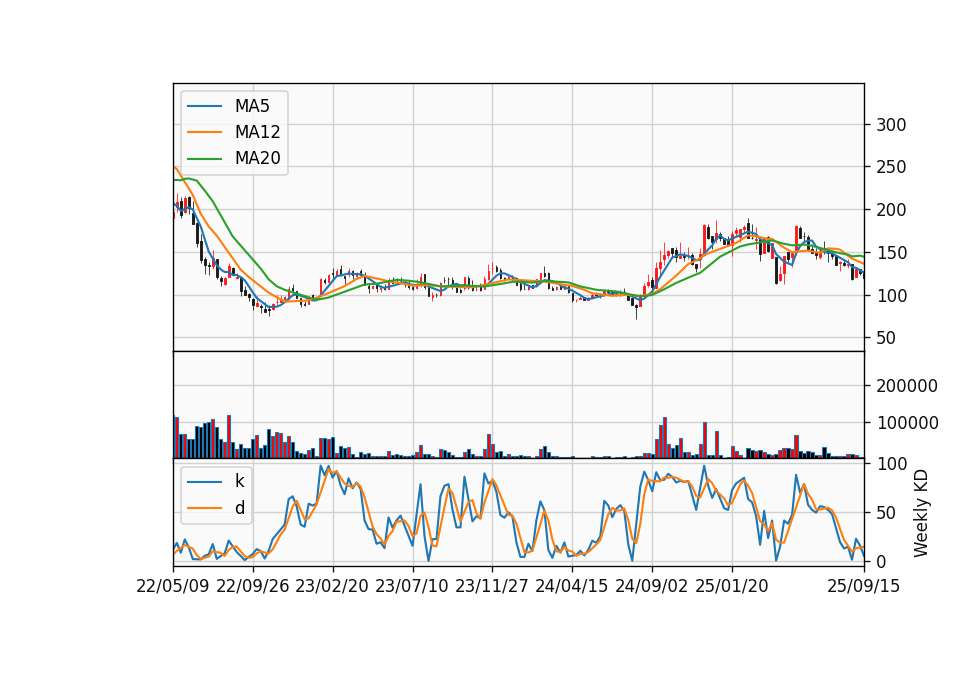This screenshot has width=960, height=690.
Task: Select the blue MA5 legend line
Action: coord(204,107)
